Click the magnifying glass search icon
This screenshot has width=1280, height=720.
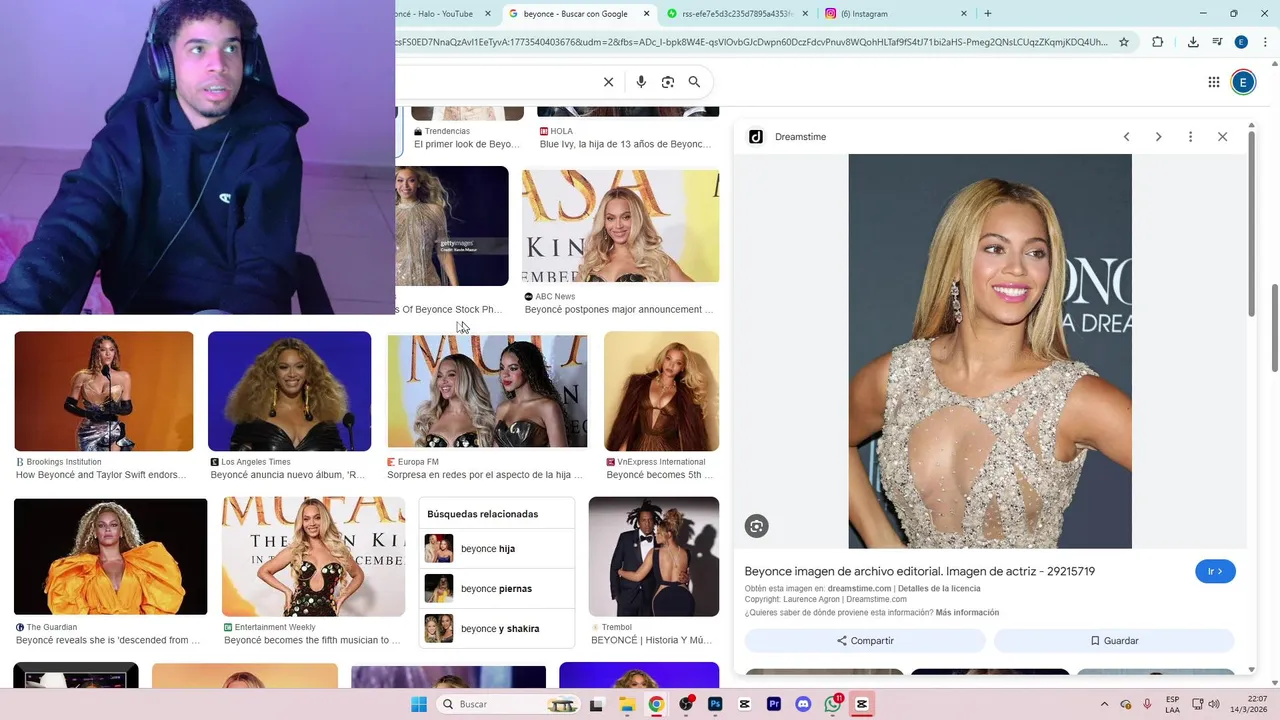(694, 82)
